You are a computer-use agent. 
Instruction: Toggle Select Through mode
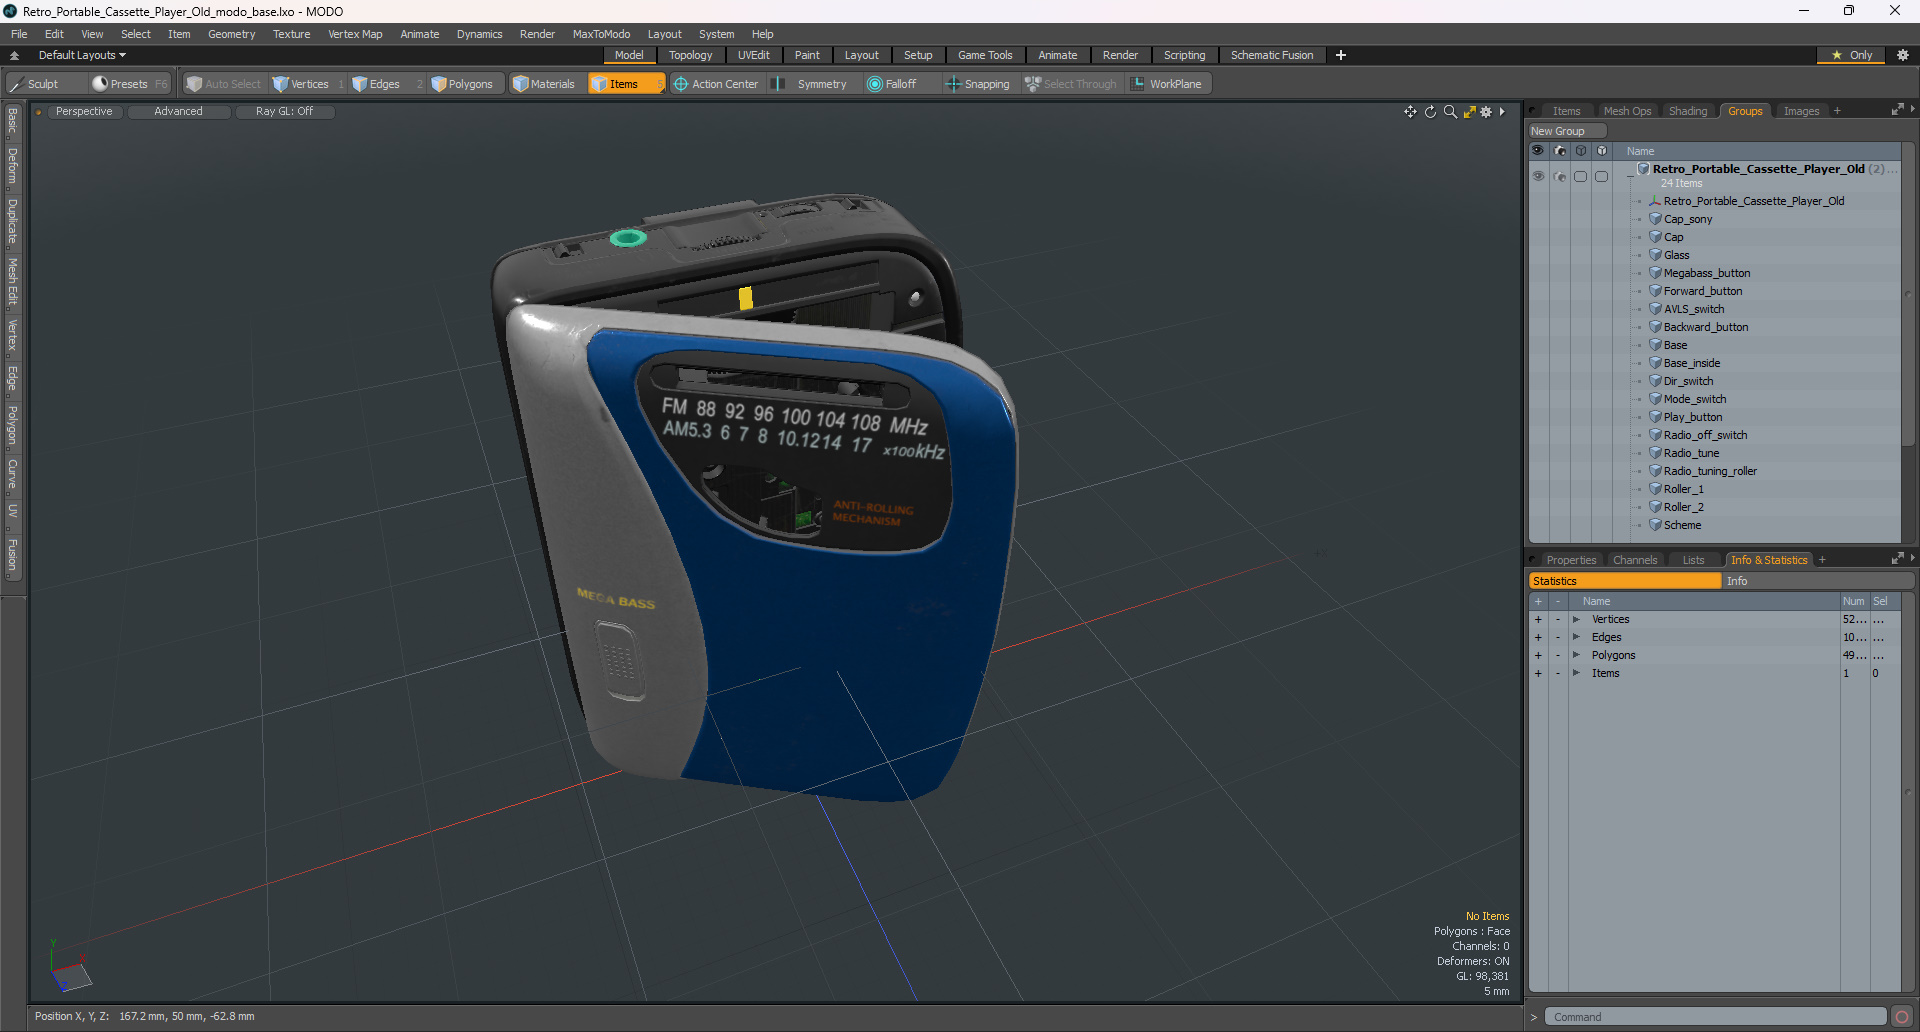pos(1071,84)
